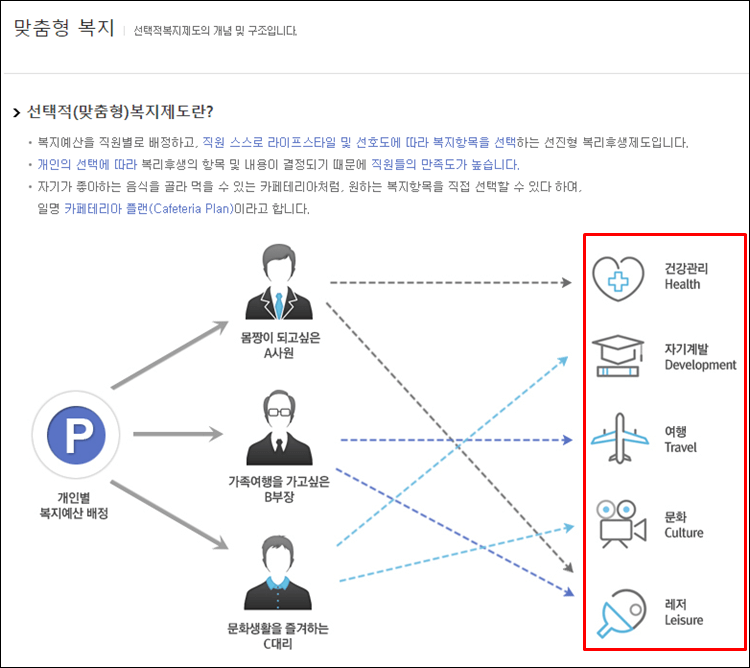Select the A사원 employee avatar
This screenshot has width=750, height=668.
point(279,282)
